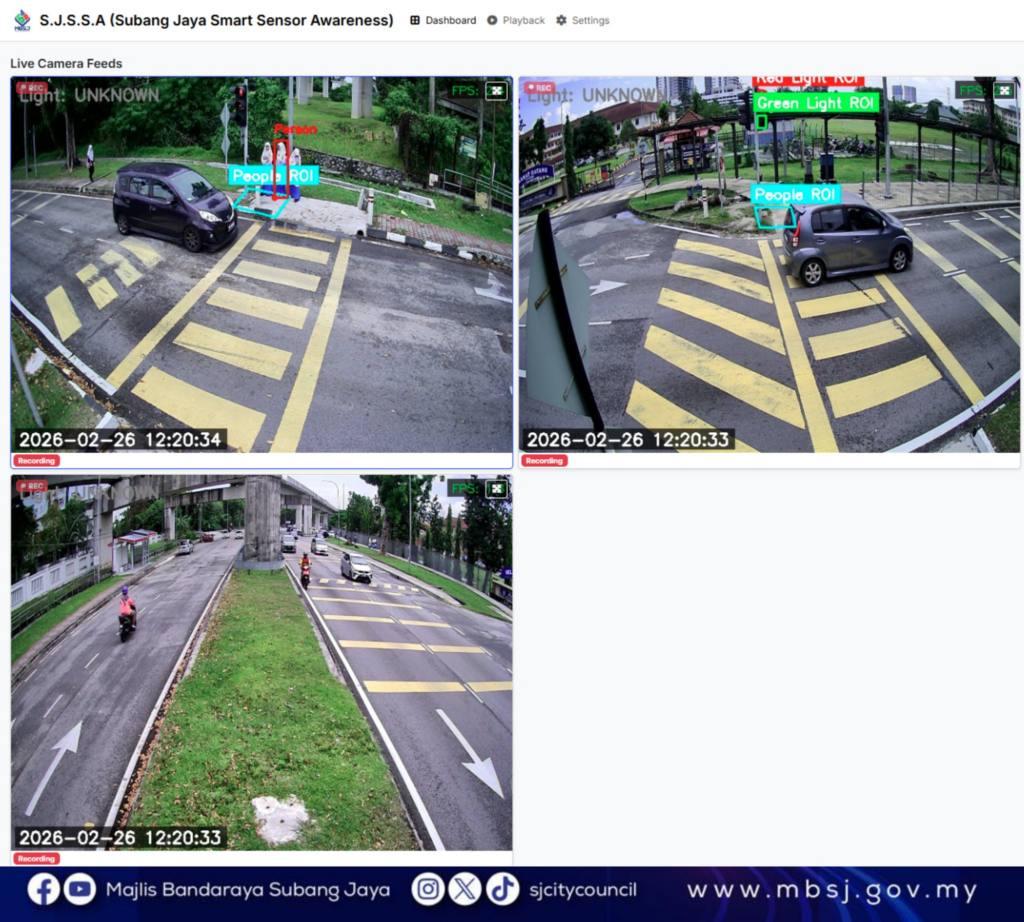Image resolution: width=1024 pixels, height=922 pixels.
Task: Click REC indicator on first camera feed
Action: click(x=31, y=88)
